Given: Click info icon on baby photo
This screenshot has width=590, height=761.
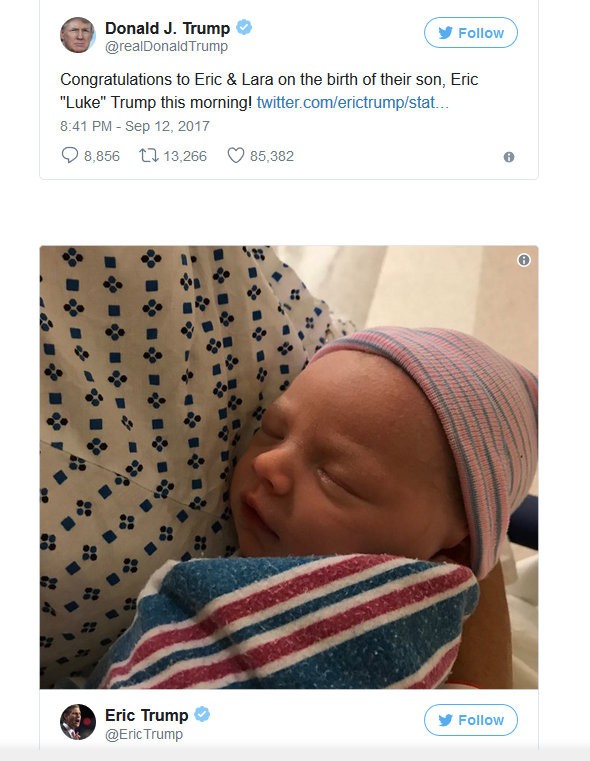Looking at the screenshot, I should click(524, 260).
